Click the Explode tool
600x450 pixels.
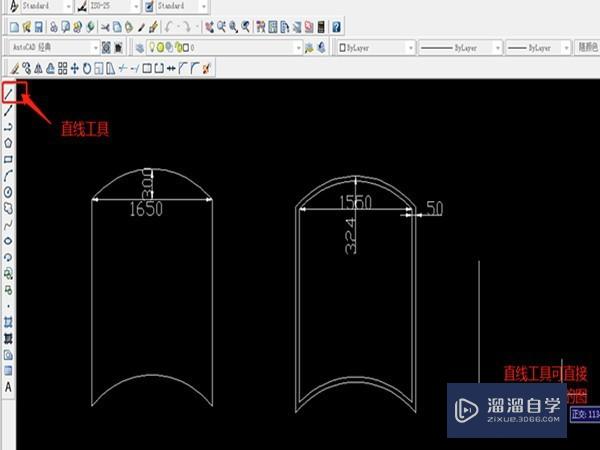coord(207,68)
